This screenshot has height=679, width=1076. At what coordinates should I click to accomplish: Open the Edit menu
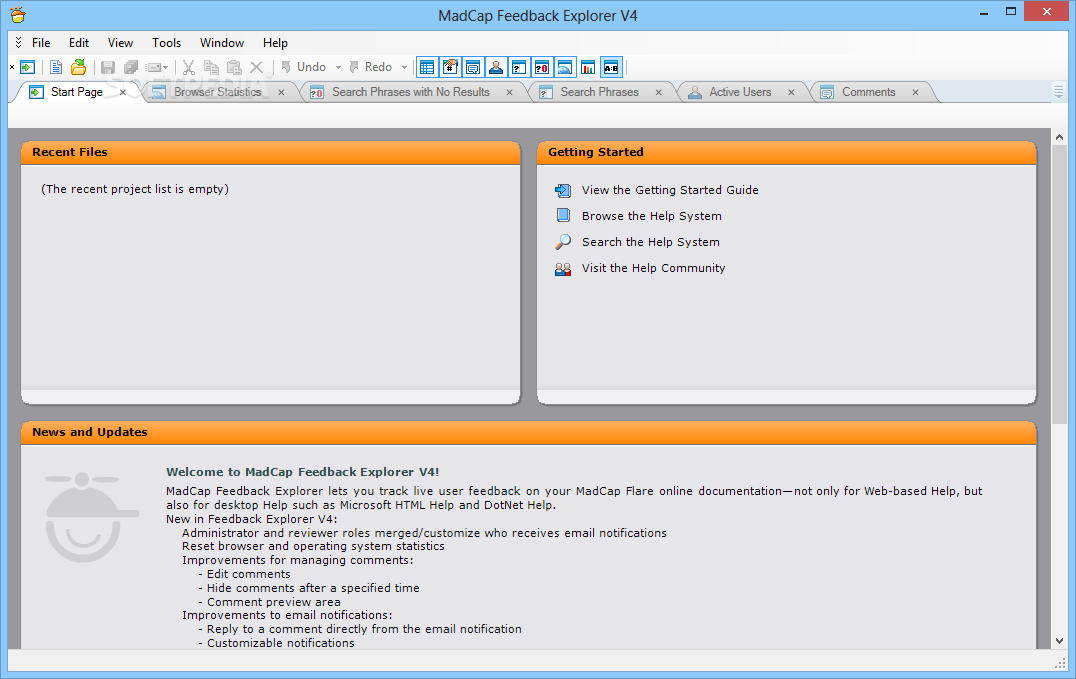79,43
